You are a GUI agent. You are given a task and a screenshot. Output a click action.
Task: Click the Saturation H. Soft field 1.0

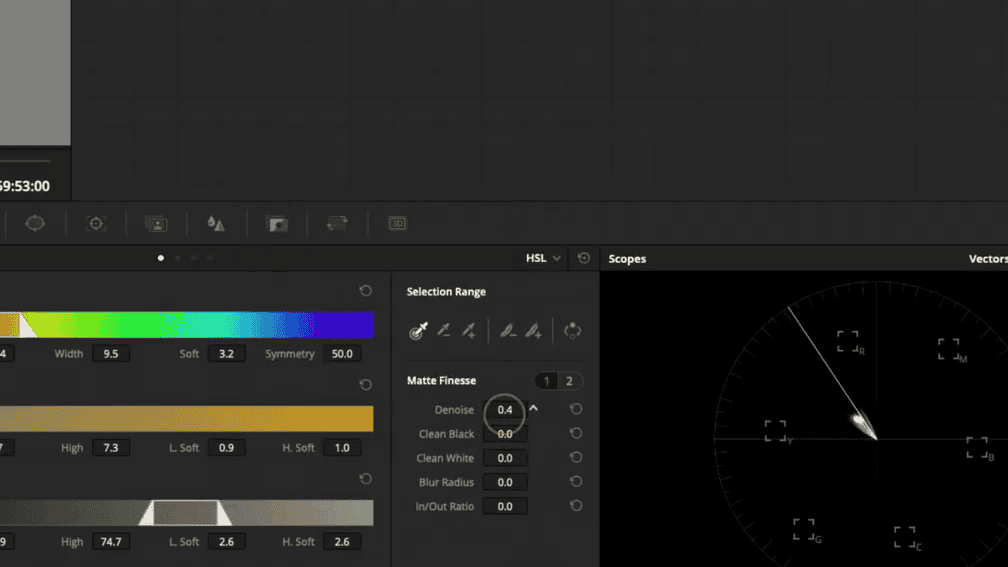[x=342, y=447]
